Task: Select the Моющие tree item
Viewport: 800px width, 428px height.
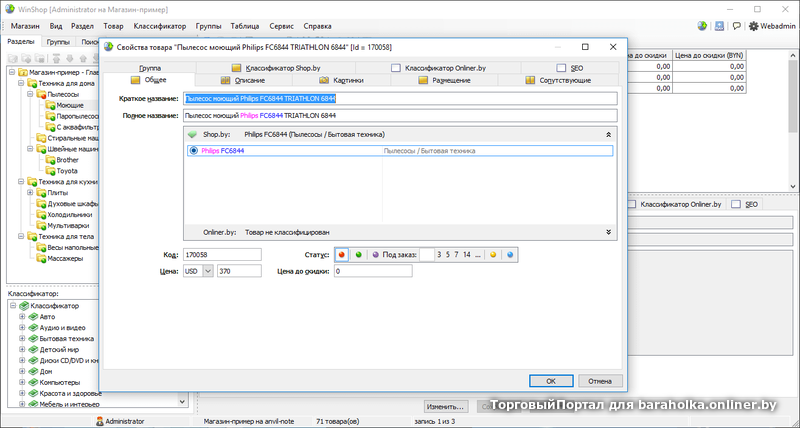Action: (x=70, y=105)
